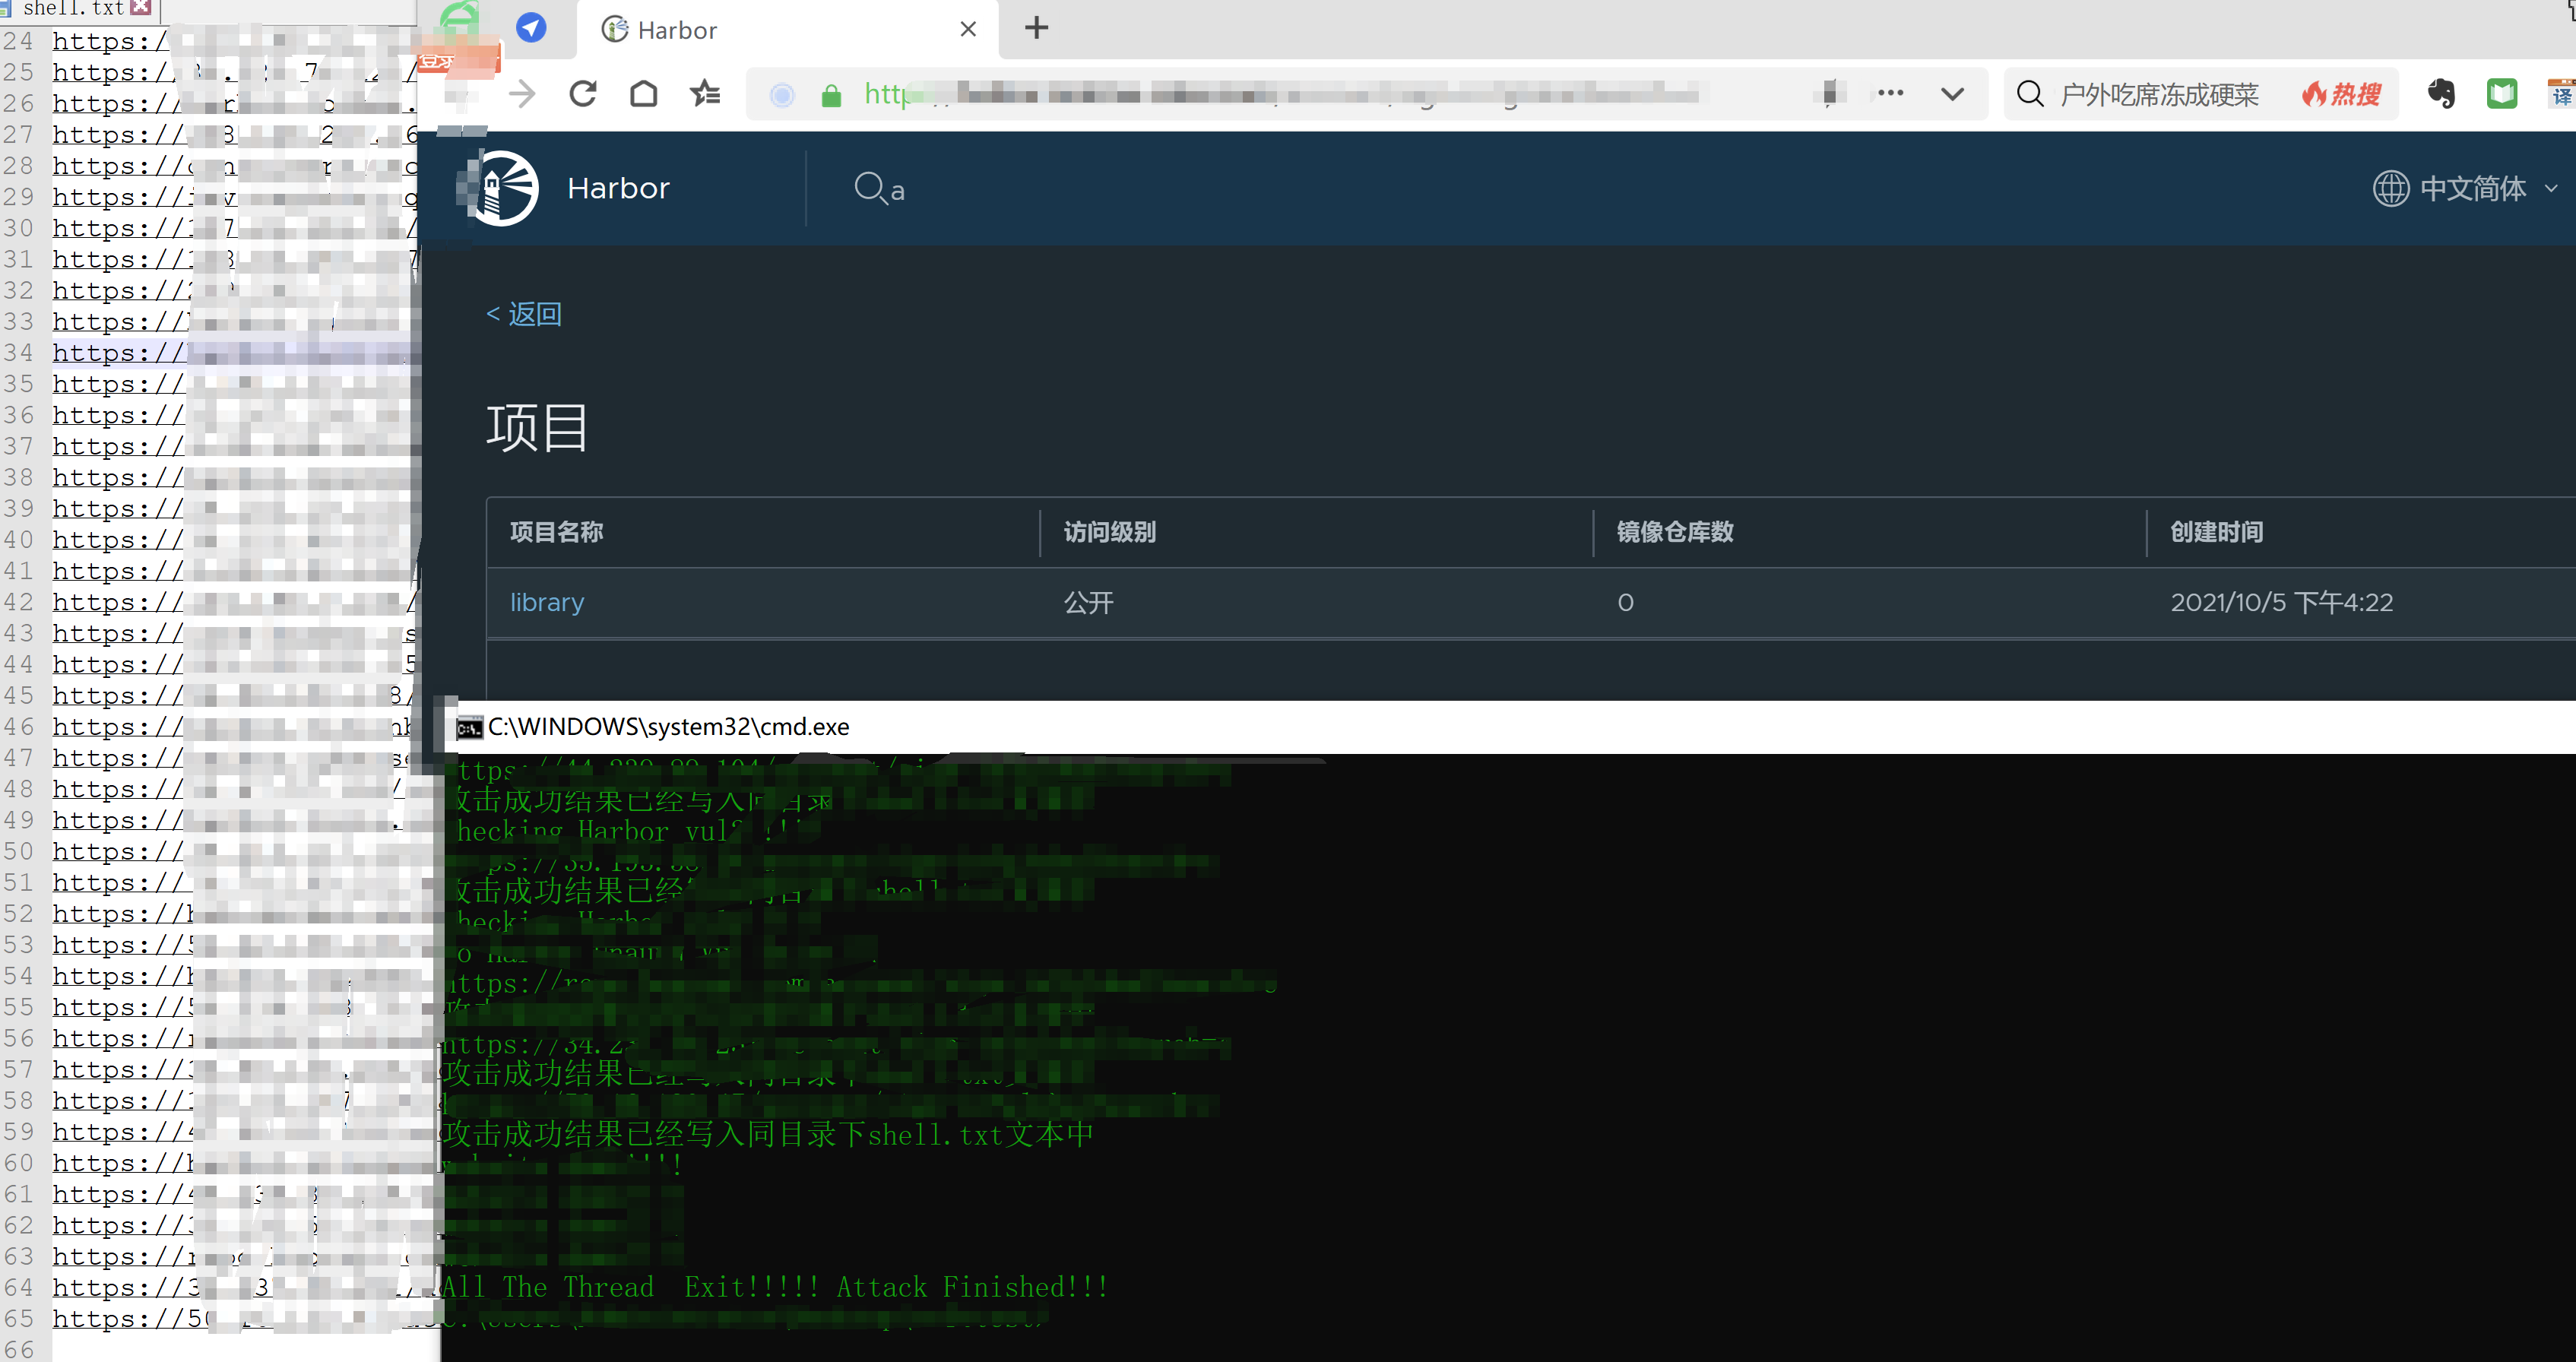Open the Evernote elephant extension icon
This screenshot has width=2576, height=1362.
[2441, 94]
